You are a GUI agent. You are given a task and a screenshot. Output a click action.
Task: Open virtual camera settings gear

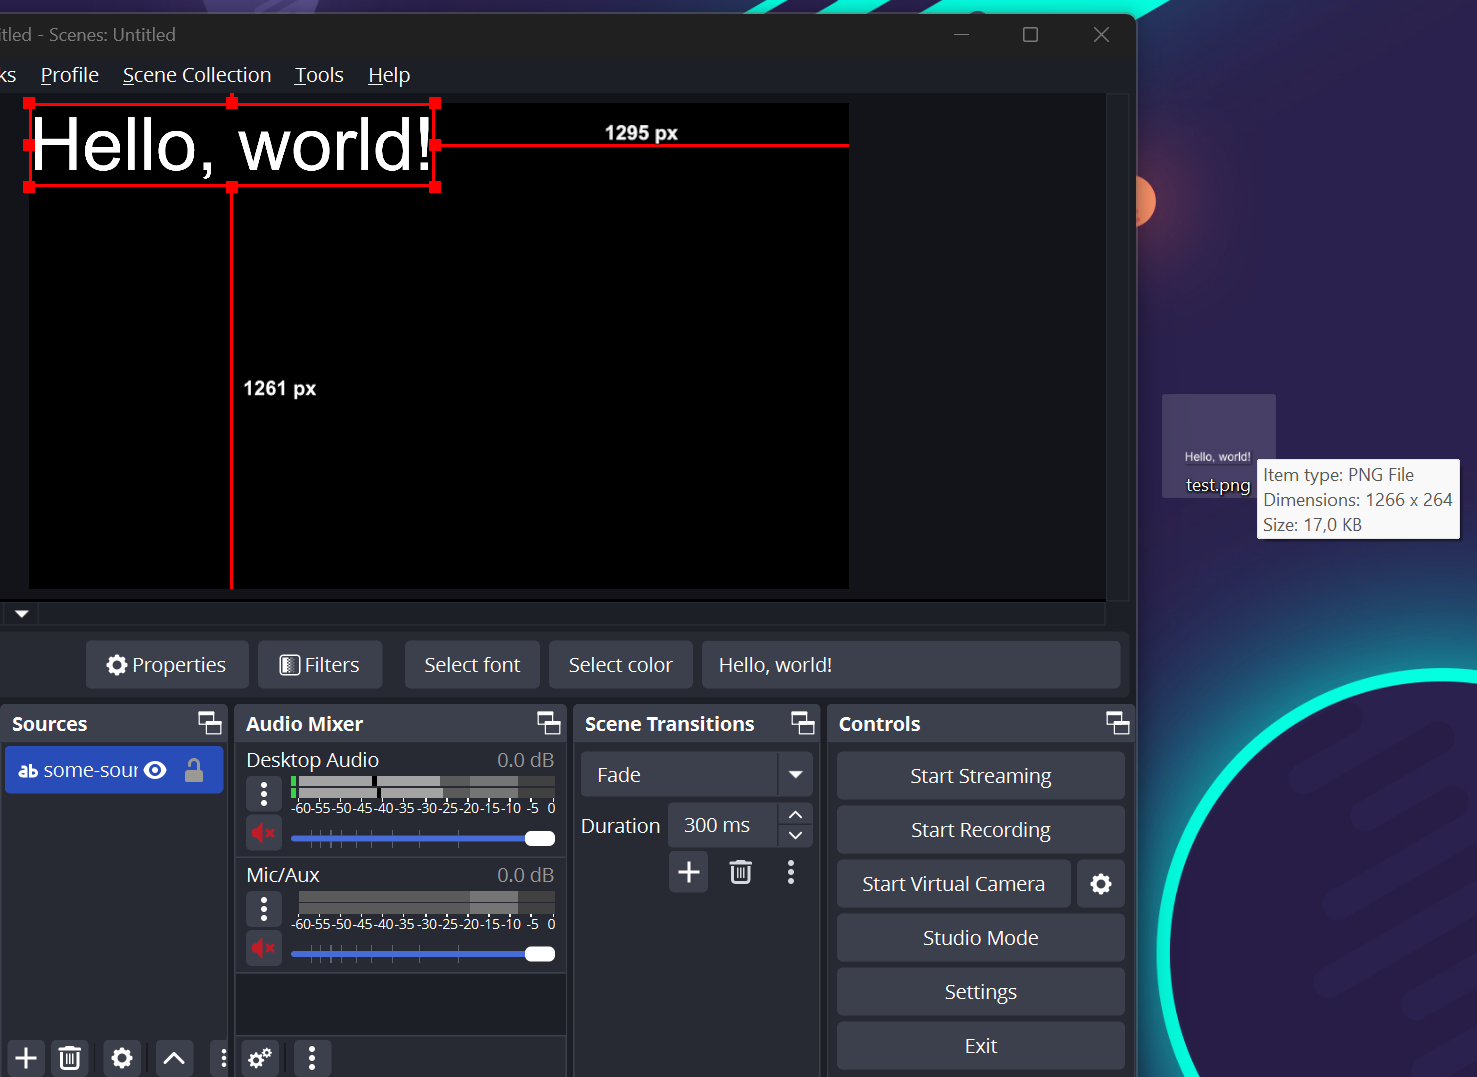[1101, 884]
